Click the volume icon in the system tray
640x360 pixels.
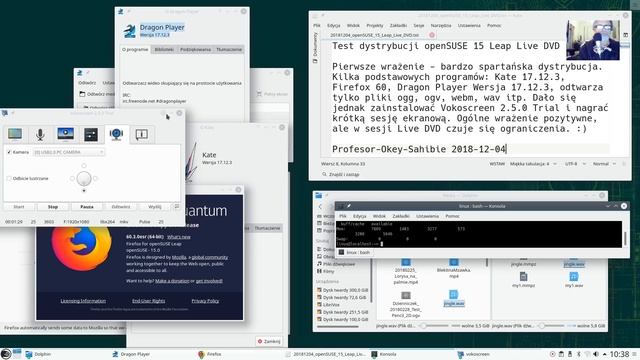596,354
